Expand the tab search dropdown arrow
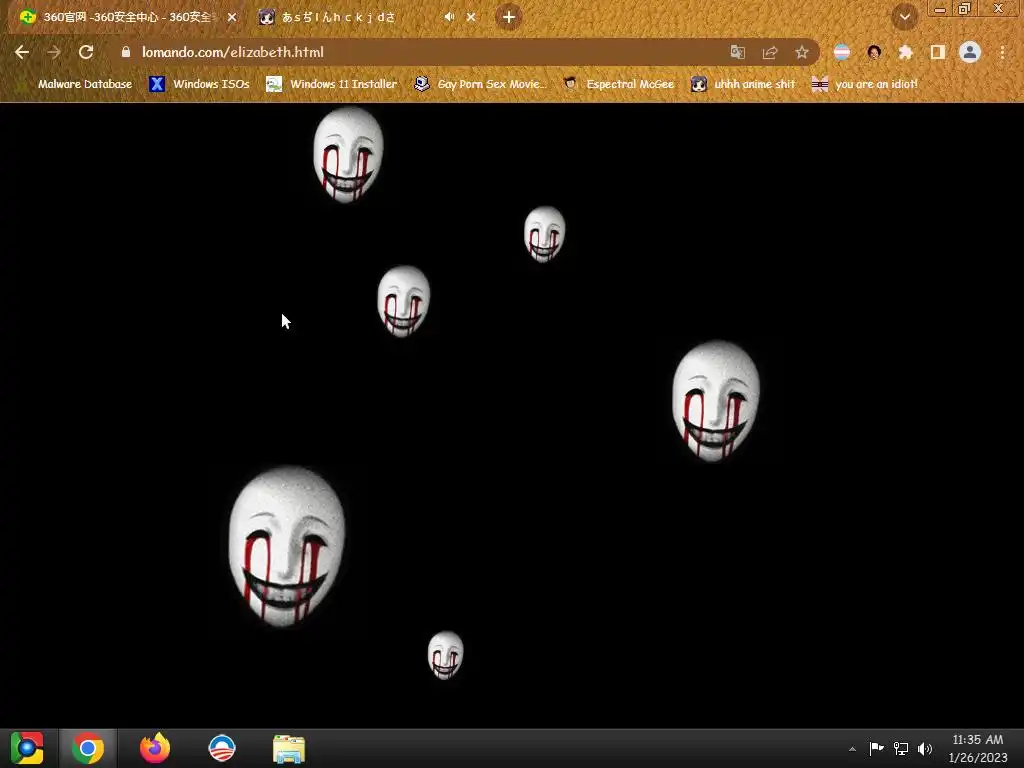Viewport: 1024px width, 768px height. [x=905, y=17]
